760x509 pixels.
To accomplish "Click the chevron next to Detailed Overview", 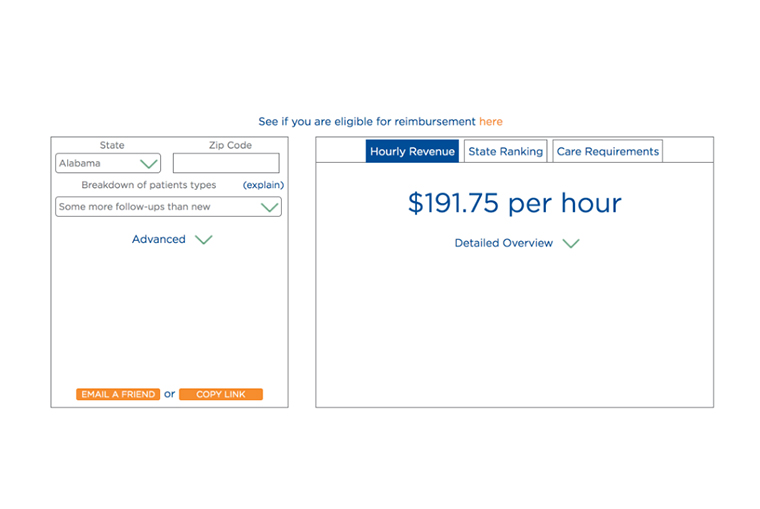I will pyautogui.click(x=570, y=244).
